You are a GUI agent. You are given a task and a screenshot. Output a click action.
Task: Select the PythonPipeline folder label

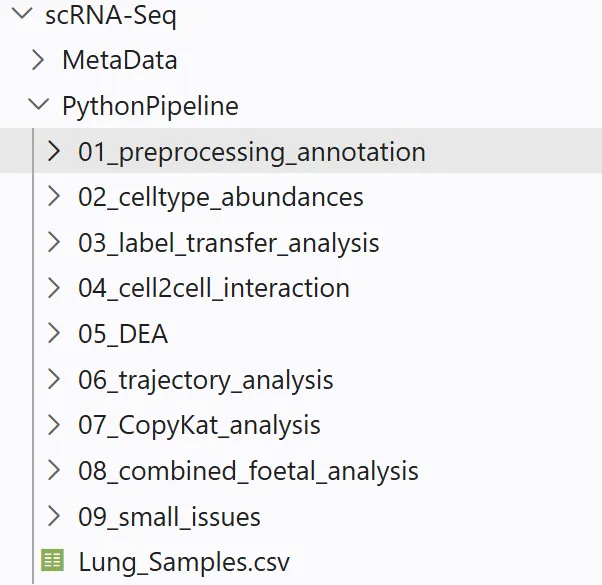(x=150, y=105)
